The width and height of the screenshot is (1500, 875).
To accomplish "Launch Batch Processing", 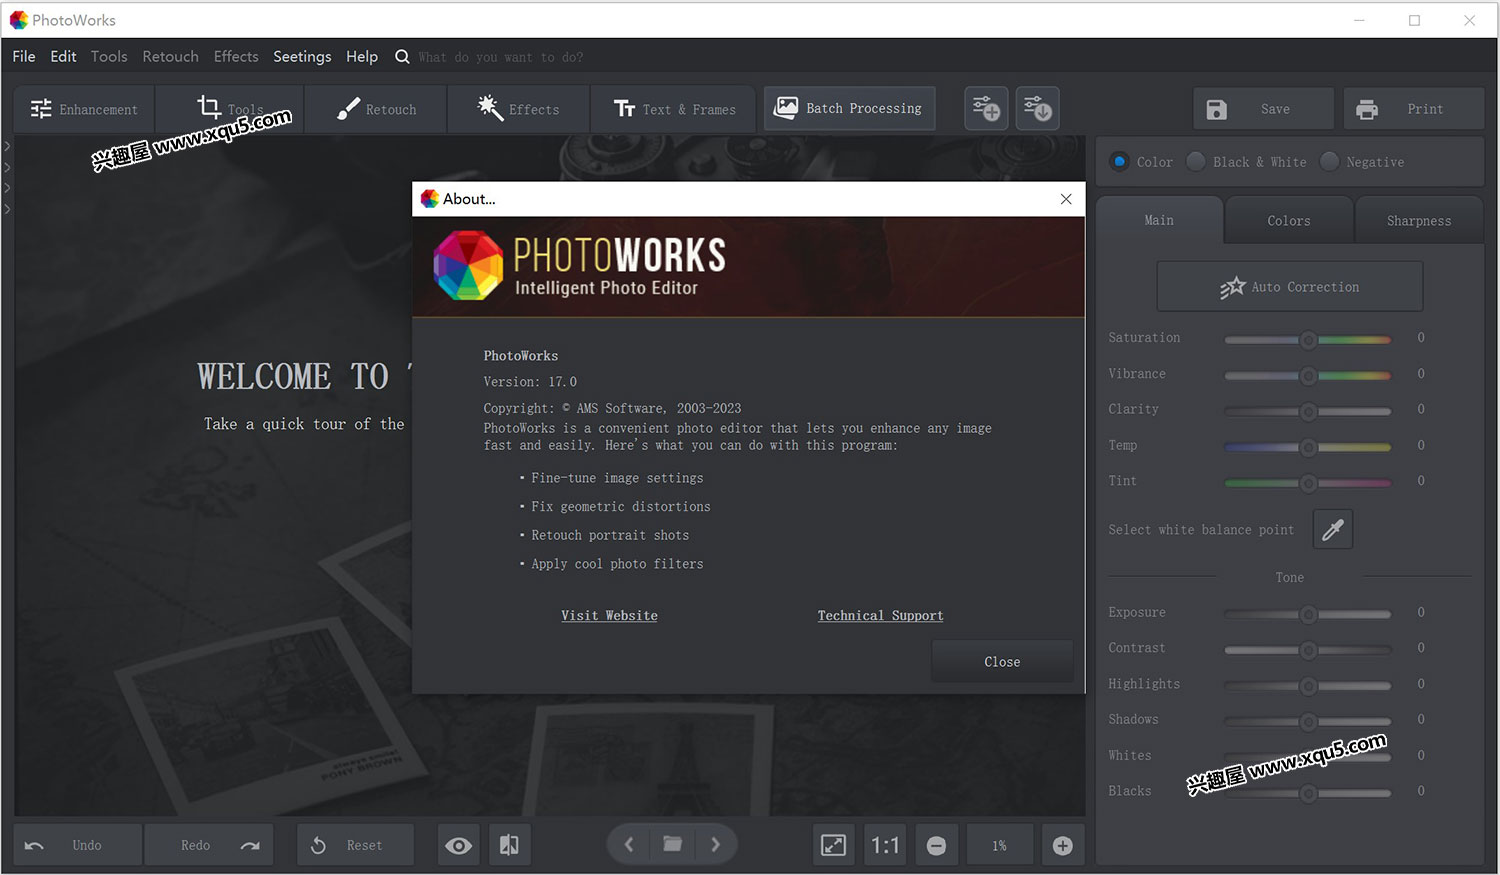I will tap(850, 108).
